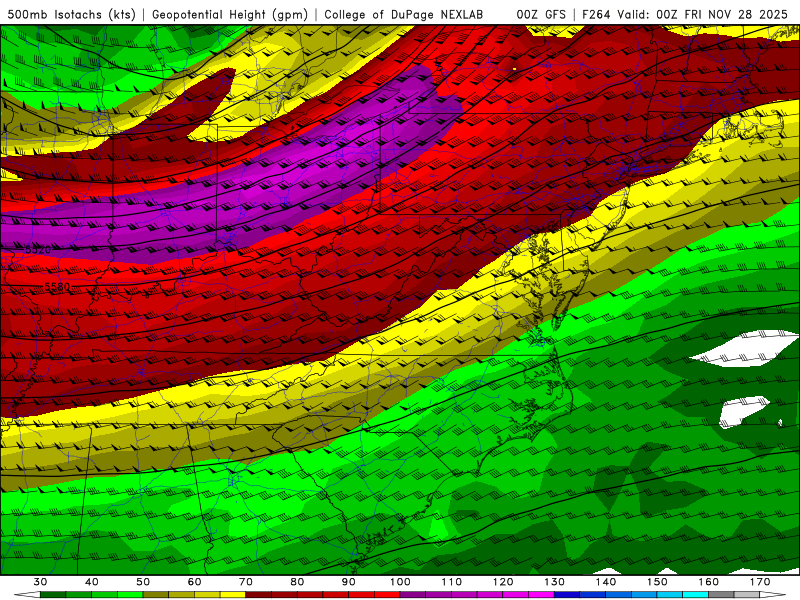
Task: Click the 80 knot legend label
Action: [x=297, y=582]
